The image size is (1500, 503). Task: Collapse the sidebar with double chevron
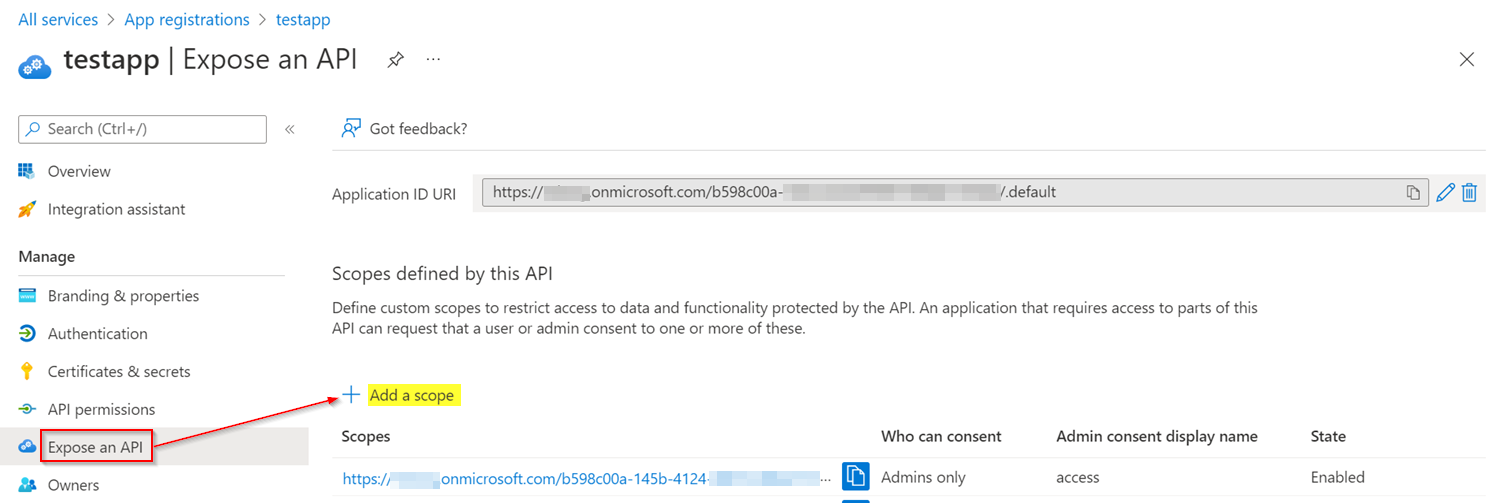pyautogui.click(x=290, y=129)
